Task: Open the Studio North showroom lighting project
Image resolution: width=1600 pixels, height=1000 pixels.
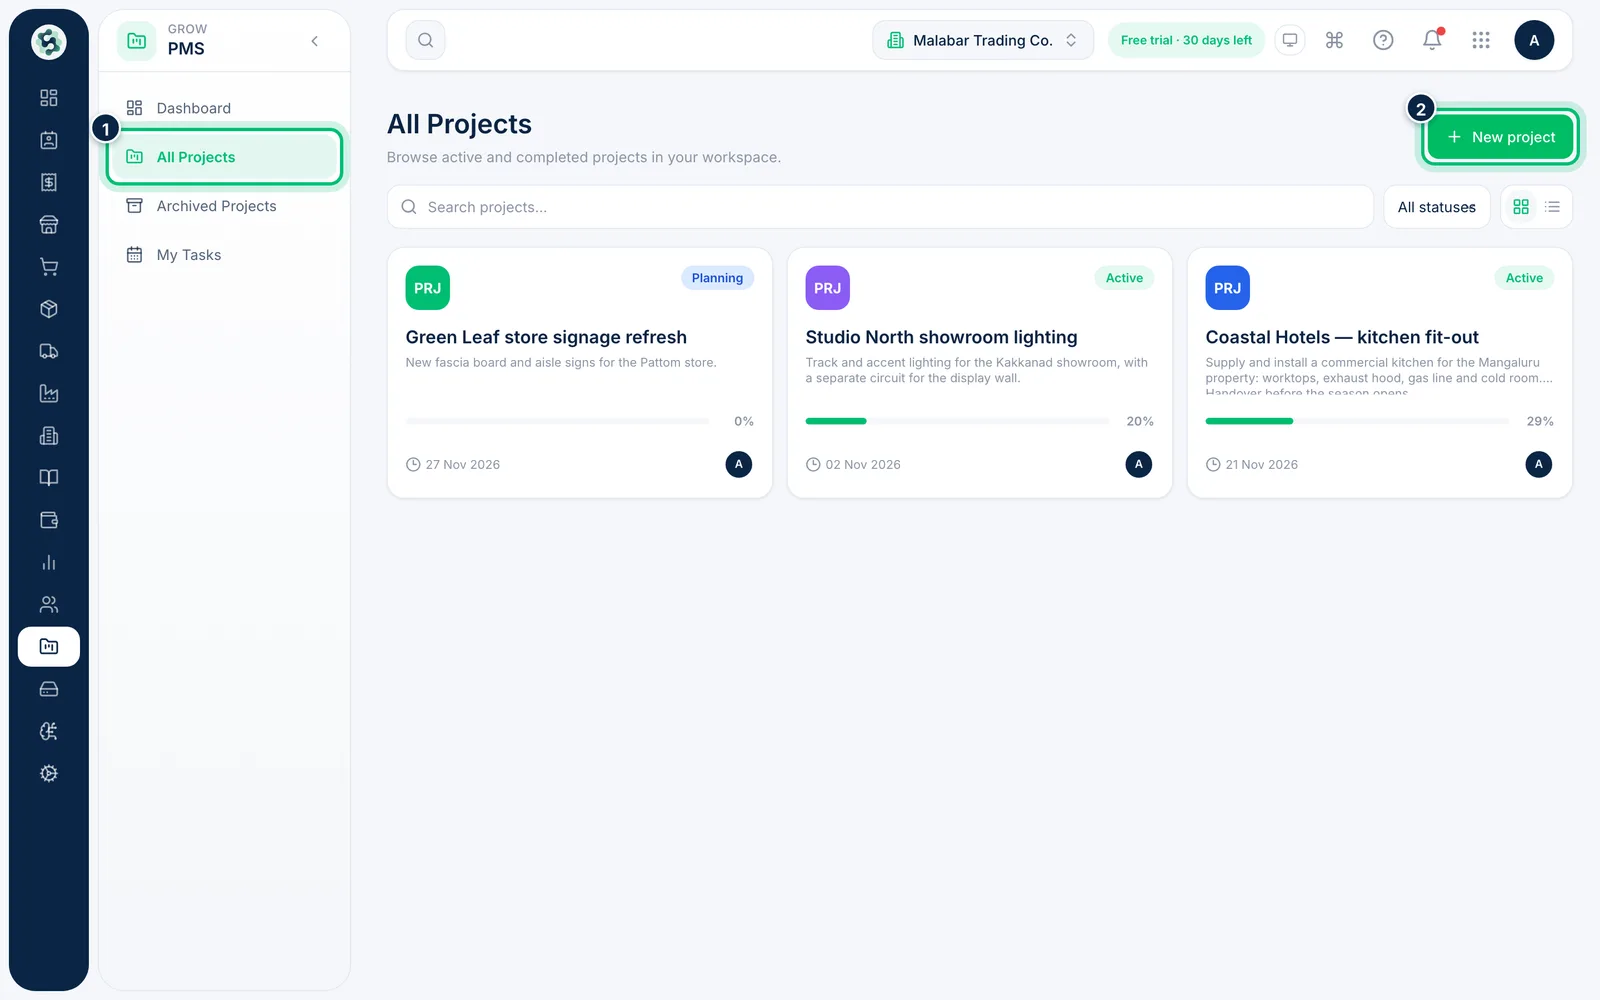Action: (x=980, y=373)
